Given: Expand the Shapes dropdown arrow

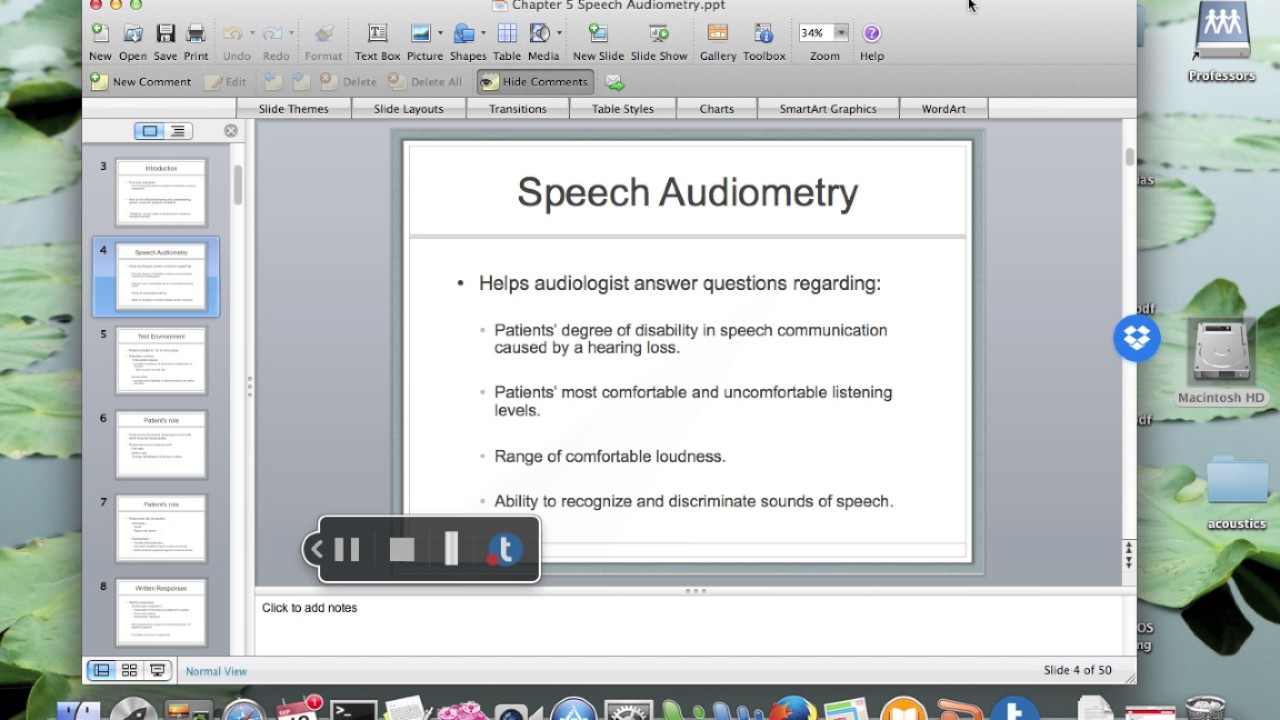Looking at the screenshot, I should point(482,34).
